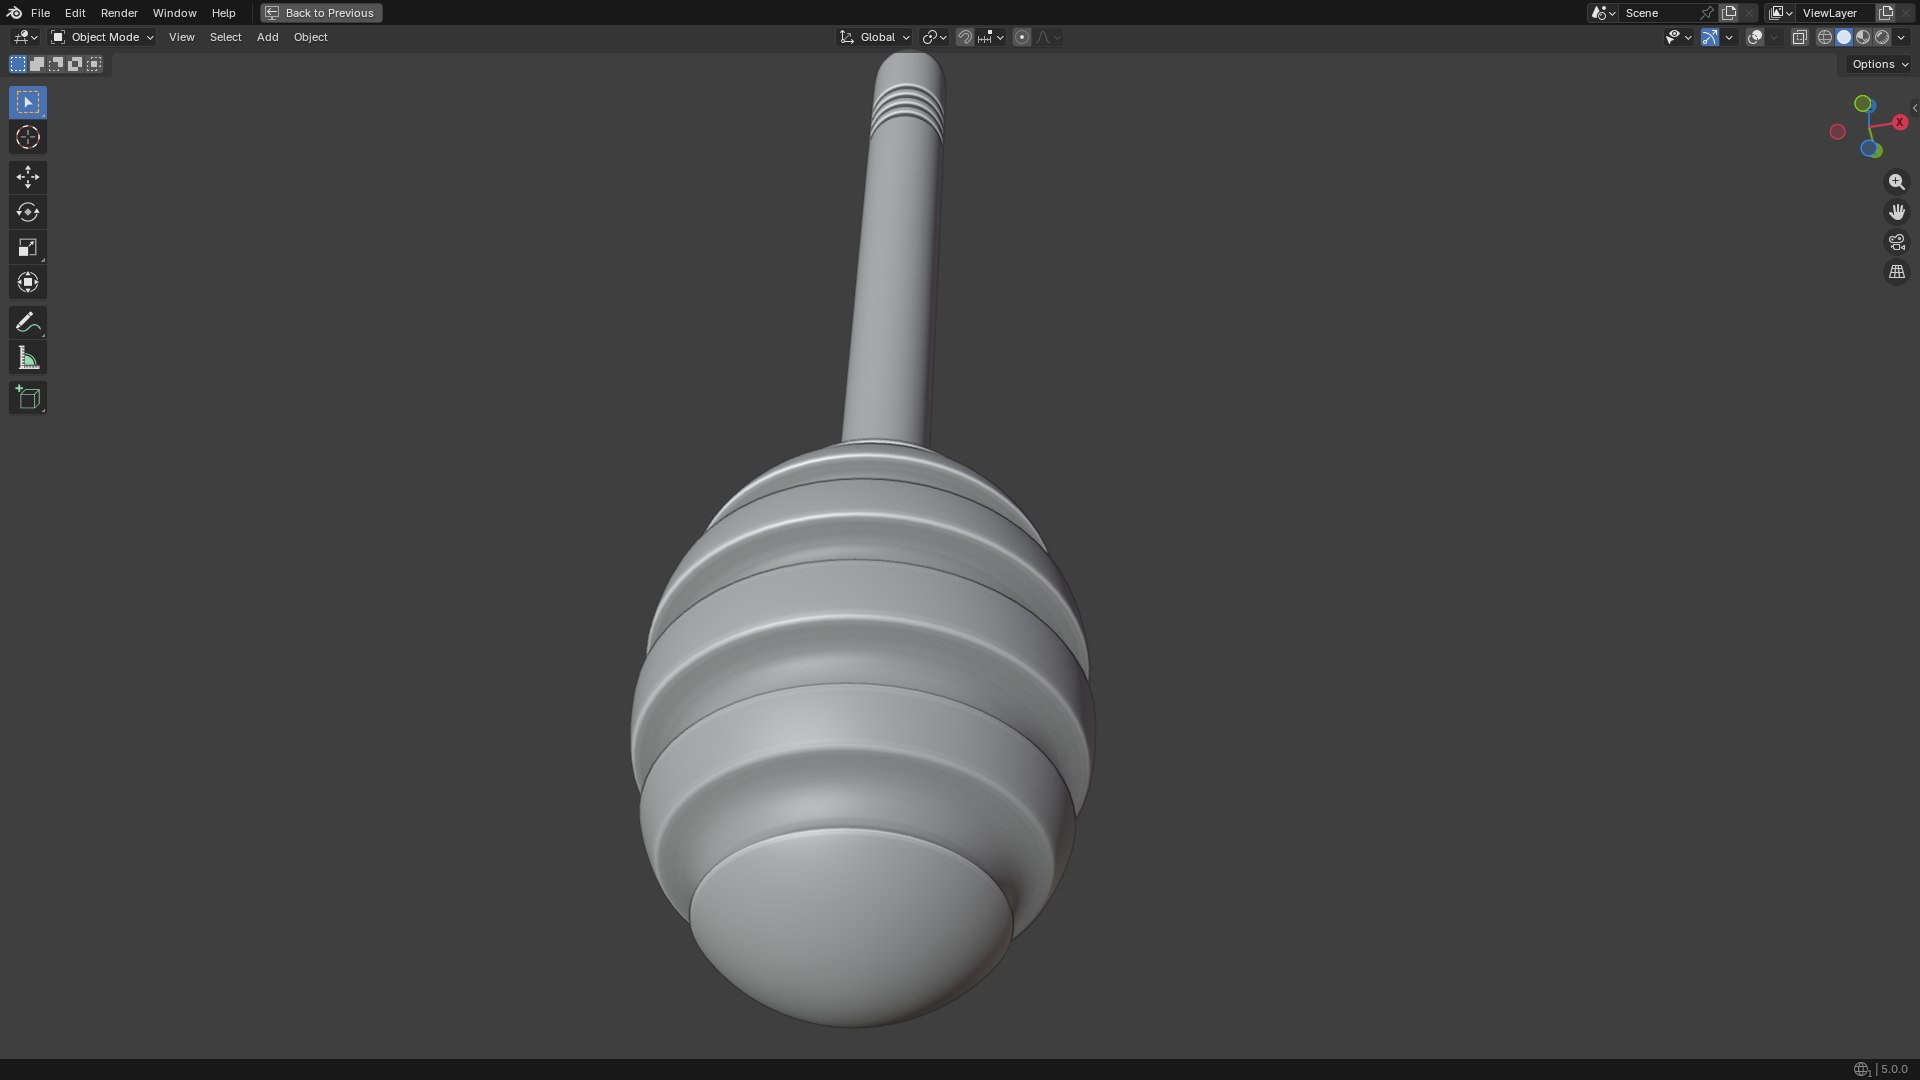
Task: Click the ViewLayer name field
Action: (x=1836, y=13)
